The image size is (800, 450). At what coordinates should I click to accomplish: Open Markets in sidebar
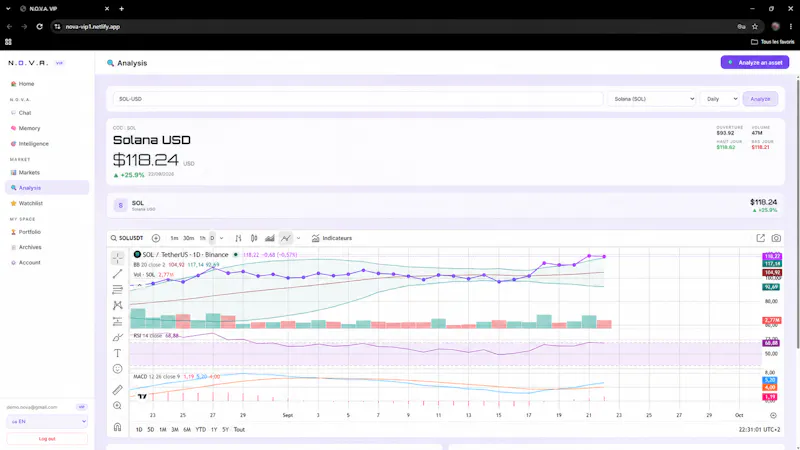[47, 172]
